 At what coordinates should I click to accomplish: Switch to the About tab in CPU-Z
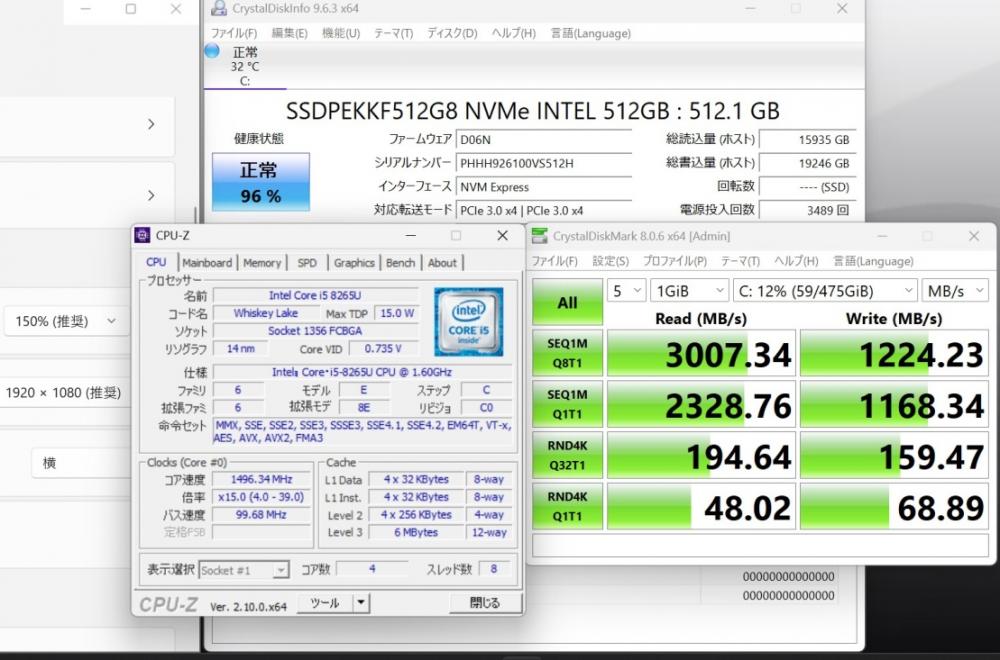tap(442, 263)
